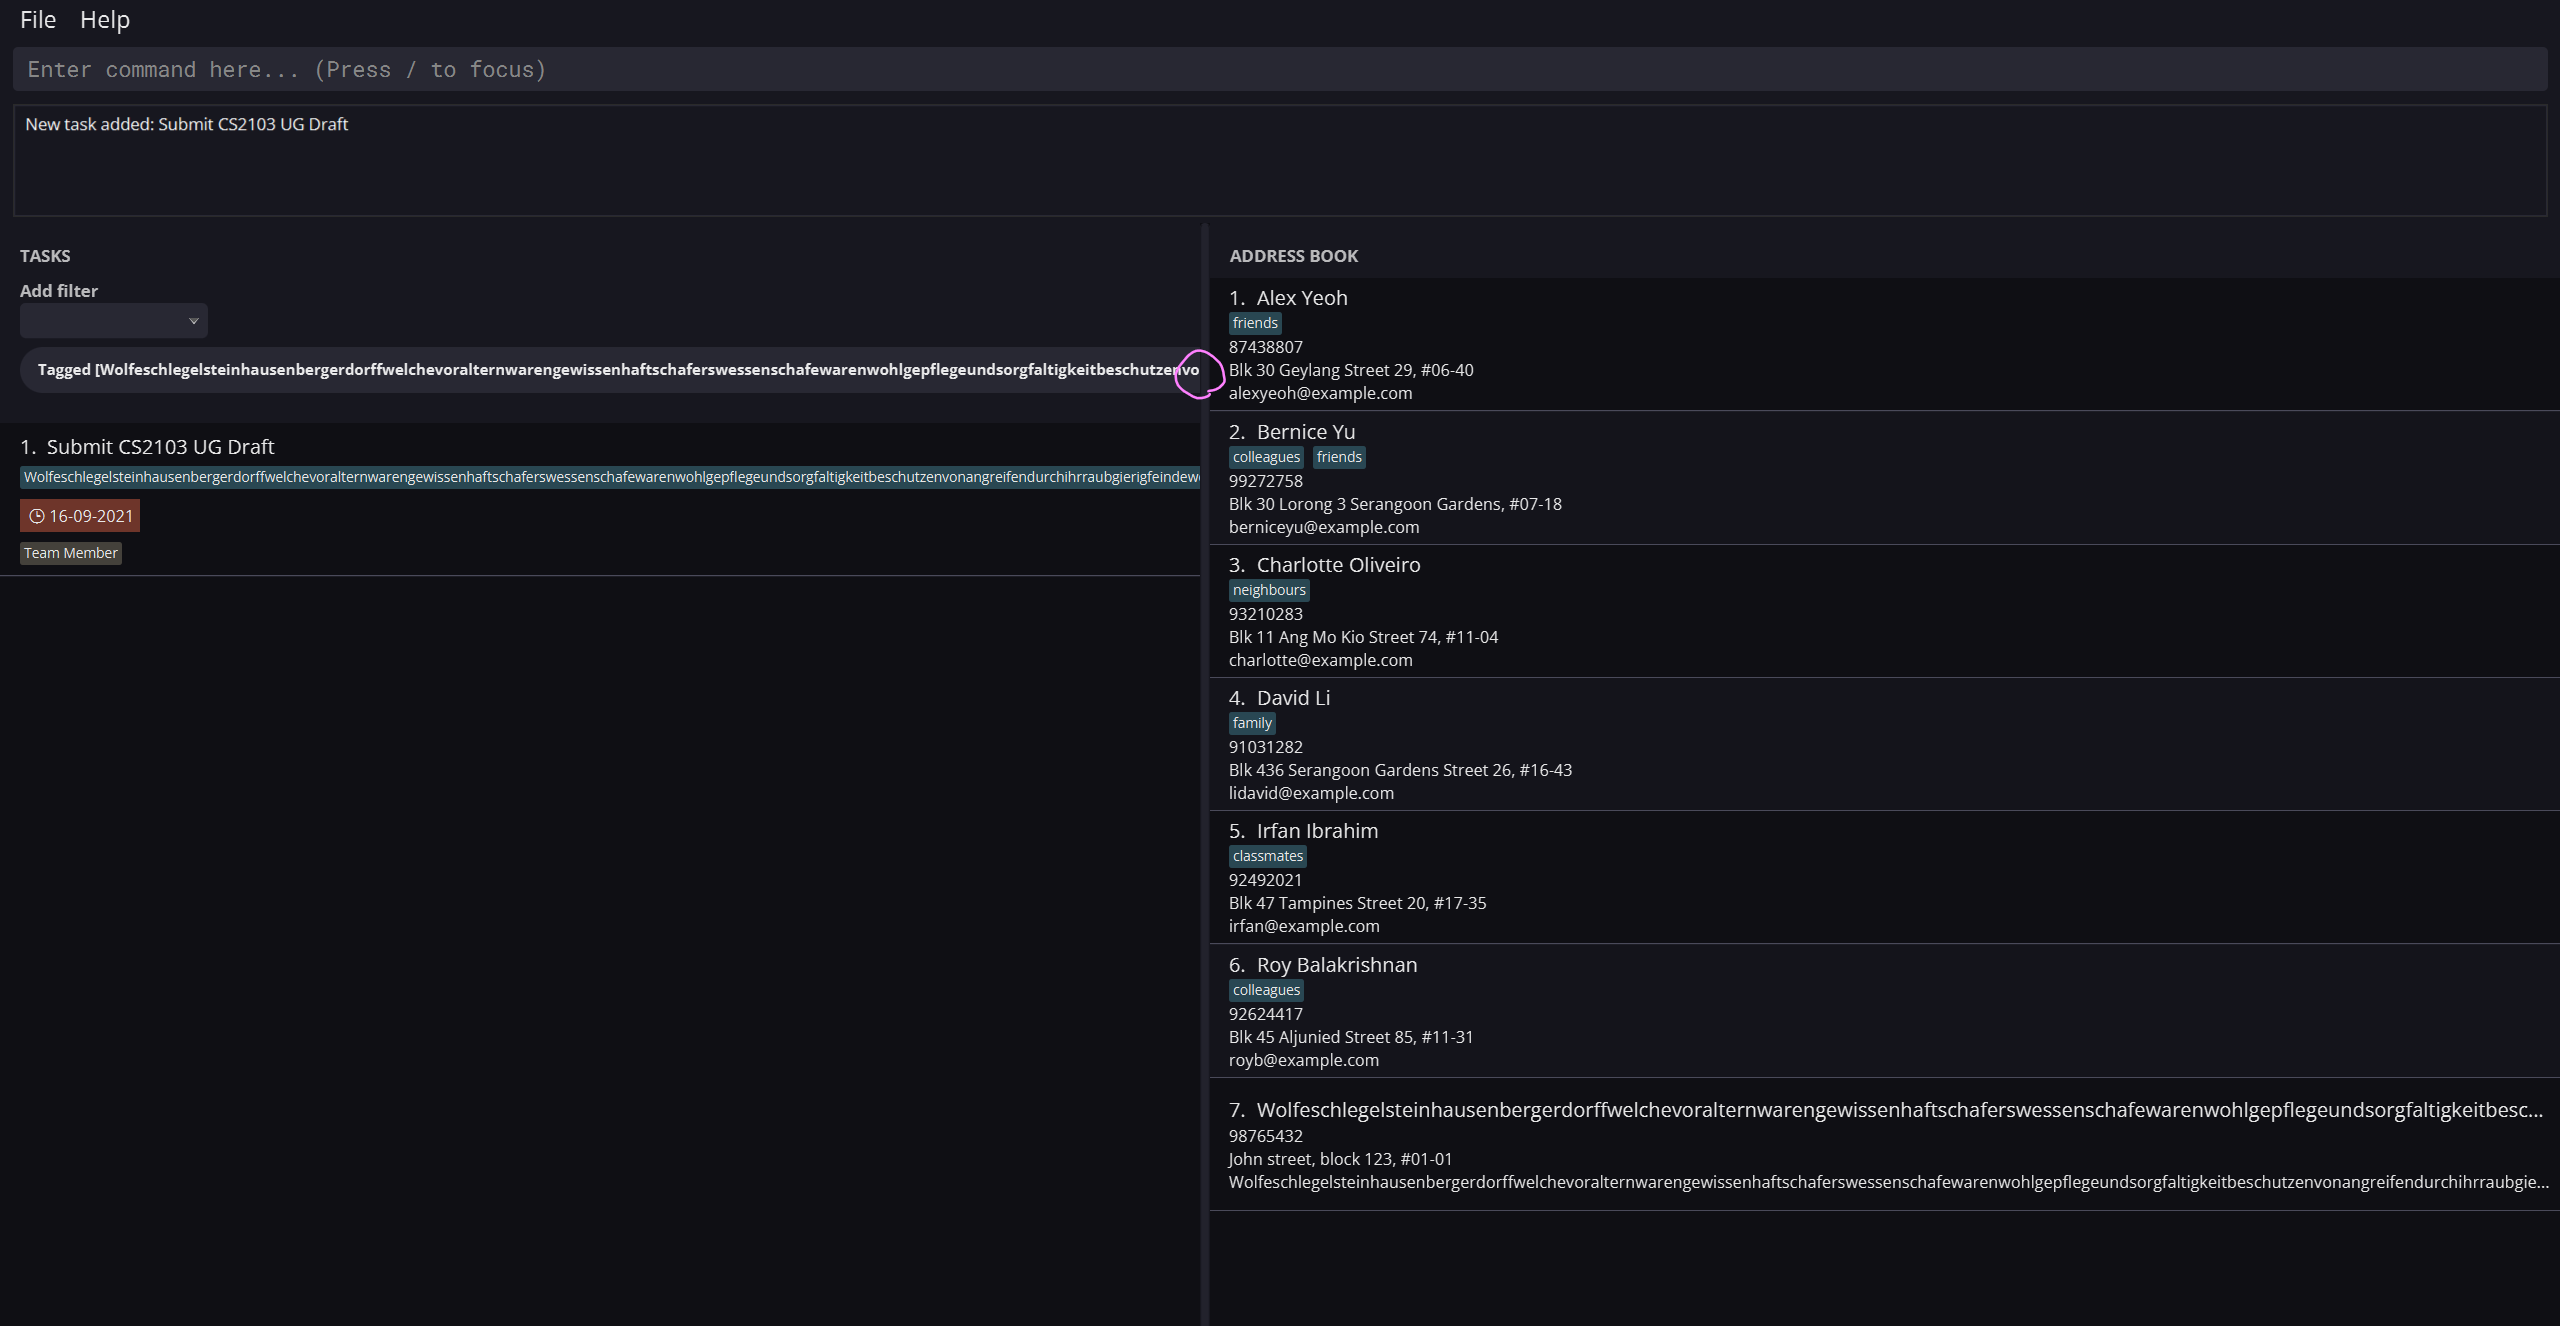Image resolution: width=2560 pixels, height=1326 pixels.
Task: Click Alex Yeoh's friends tag
Action: 1255,323
